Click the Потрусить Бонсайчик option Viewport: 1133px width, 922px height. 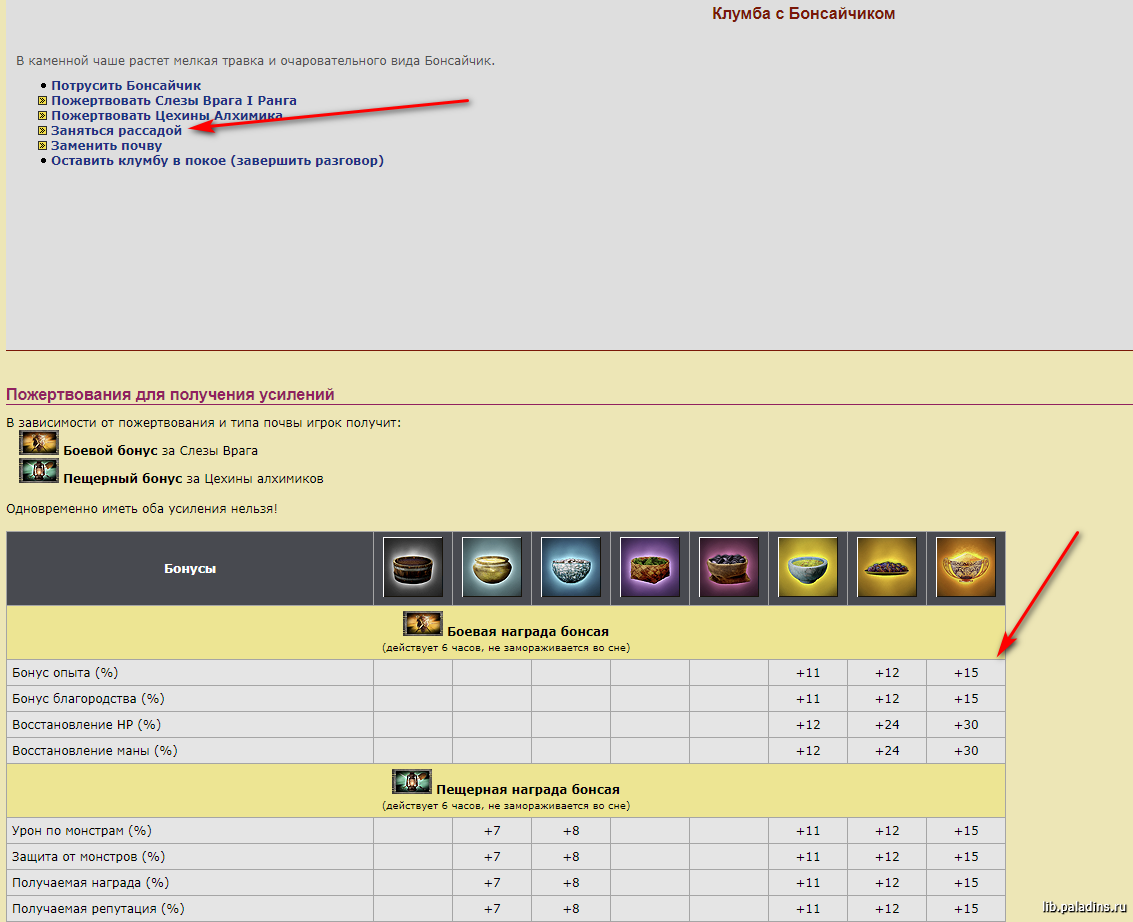tap(126, 86)
